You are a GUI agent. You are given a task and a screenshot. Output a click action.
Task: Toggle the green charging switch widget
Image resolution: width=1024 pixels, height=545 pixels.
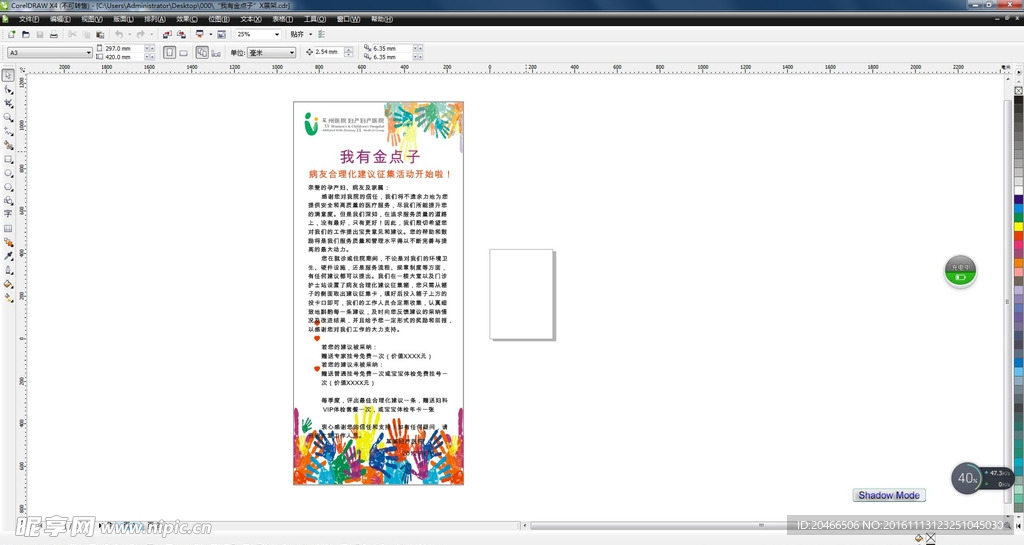click(961, 277)
